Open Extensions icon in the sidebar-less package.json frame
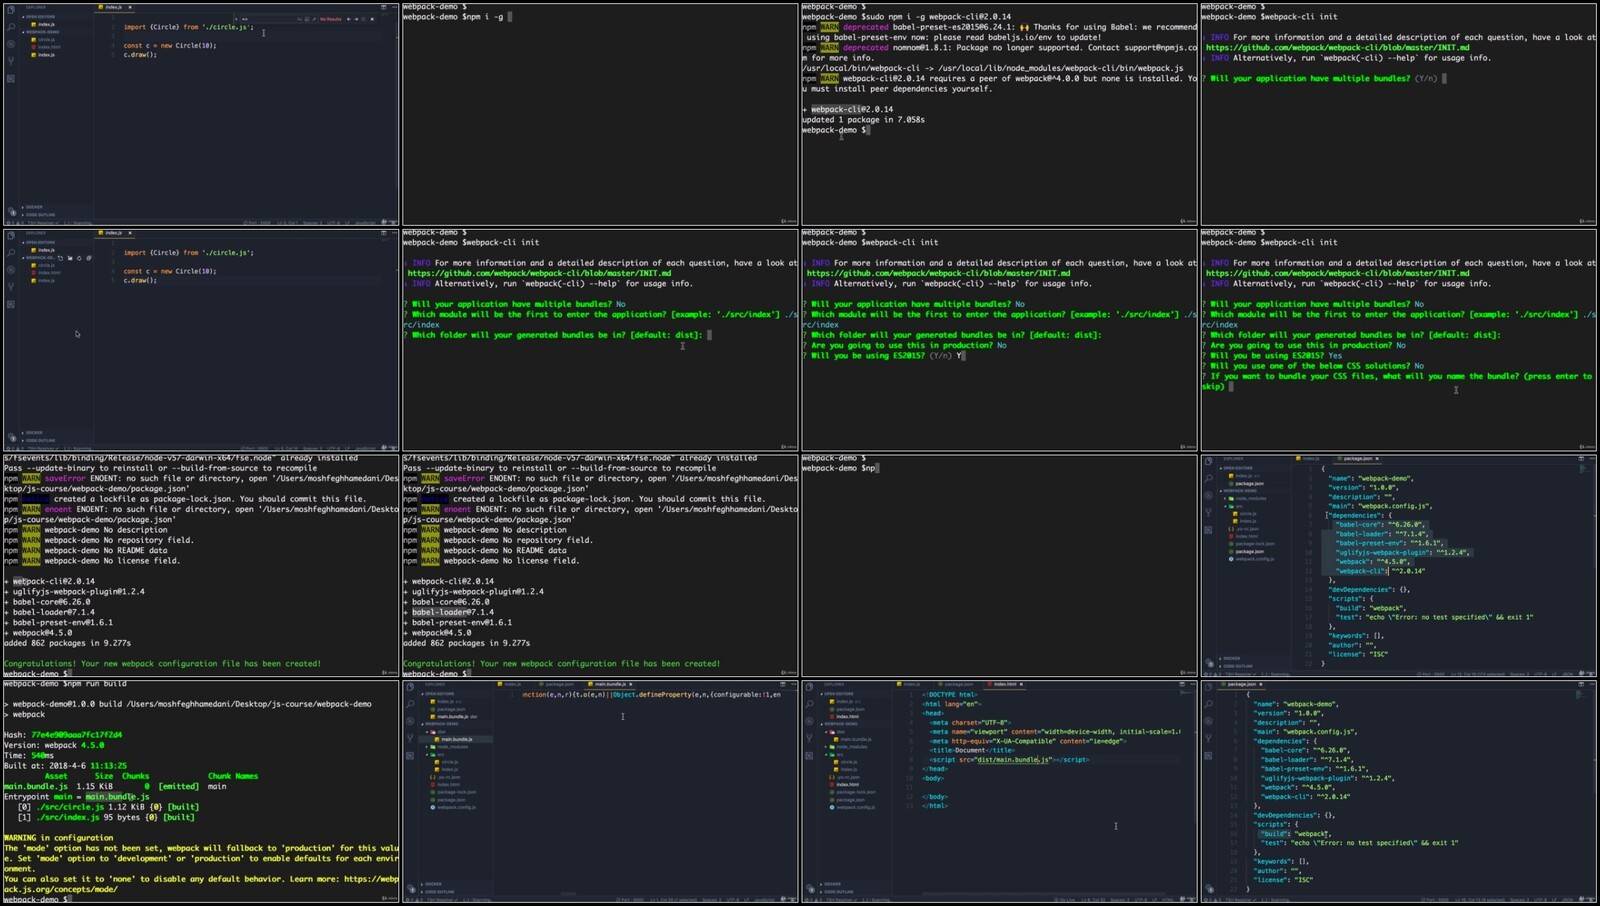 (1208, 756)
